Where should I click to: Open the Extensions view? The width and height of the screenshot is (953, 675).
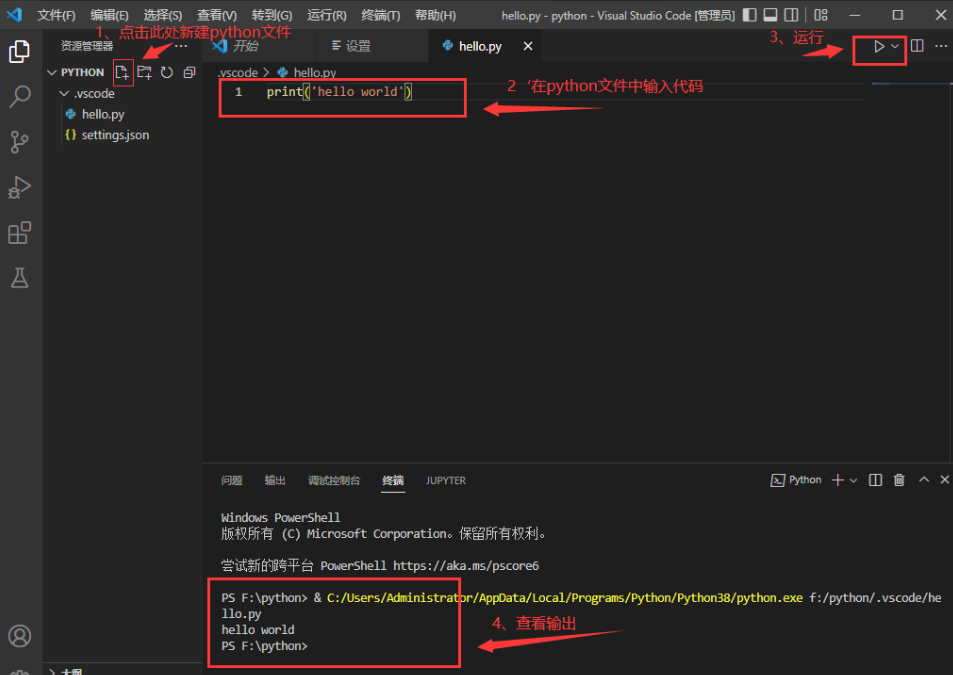pyautogui.click(x=19, y=233)
